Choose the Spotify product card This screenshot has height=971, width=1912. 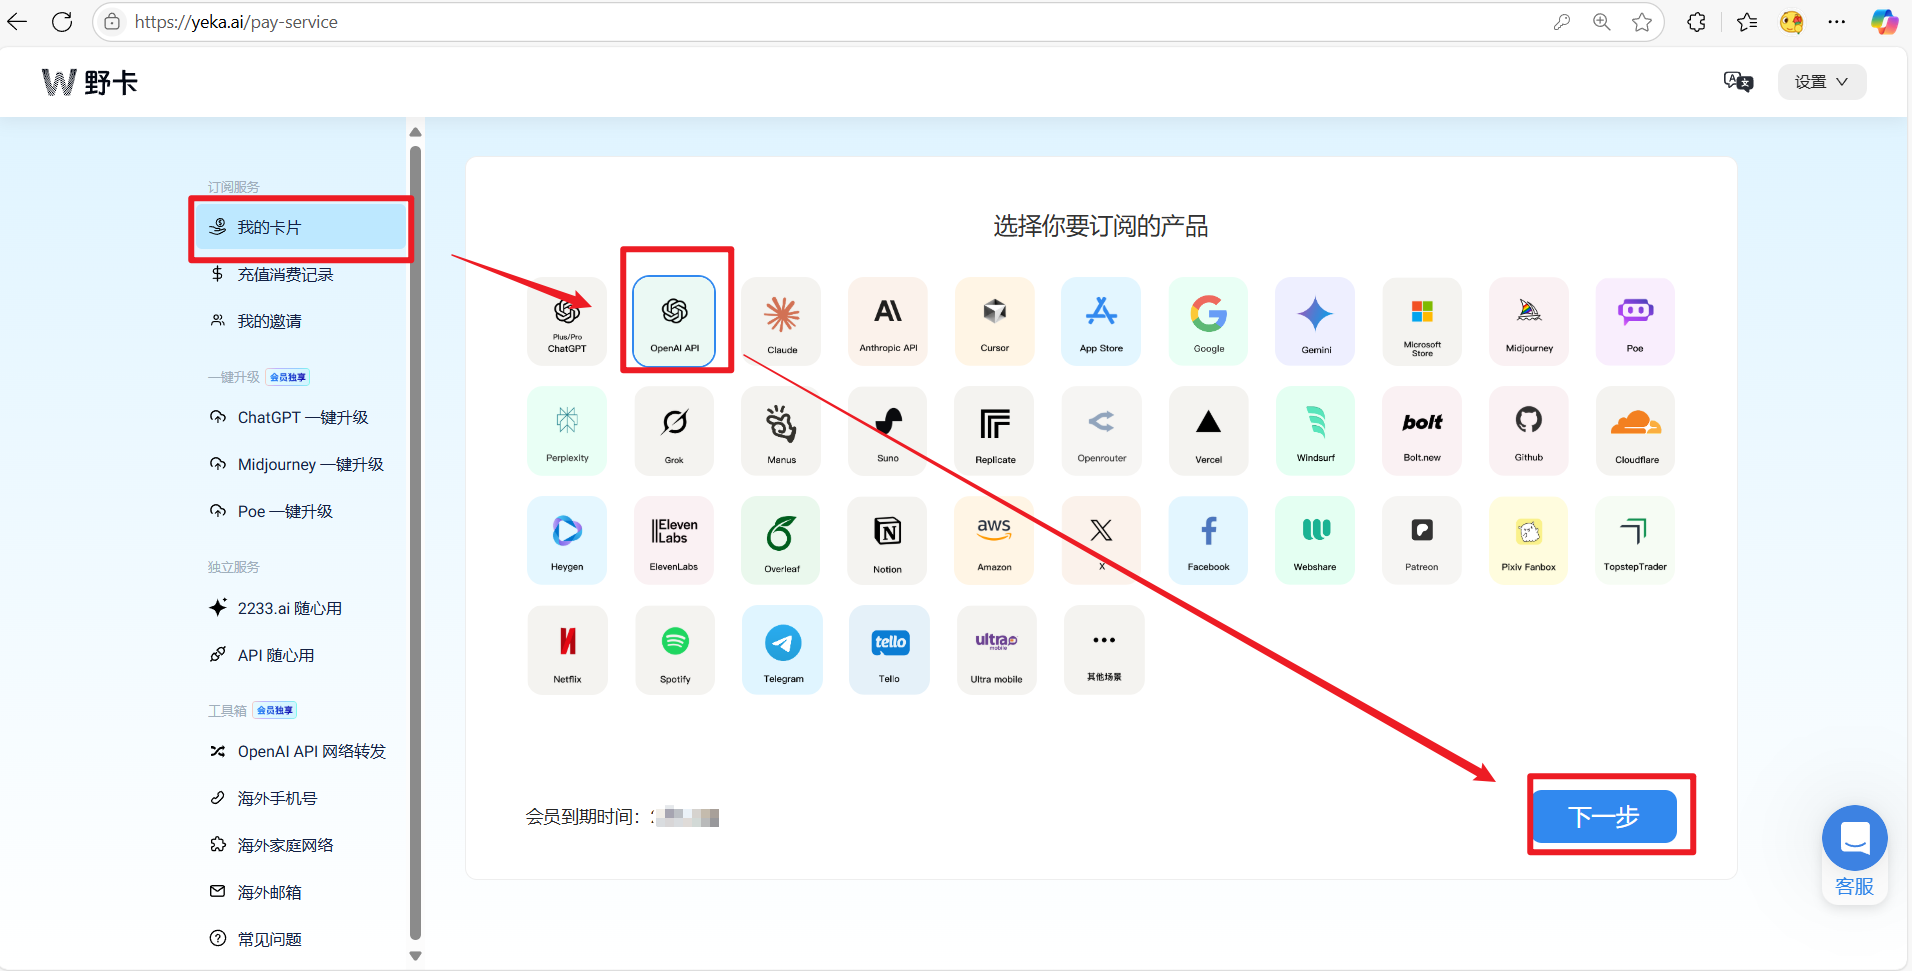pyautogui.click(x=674, y=650)
